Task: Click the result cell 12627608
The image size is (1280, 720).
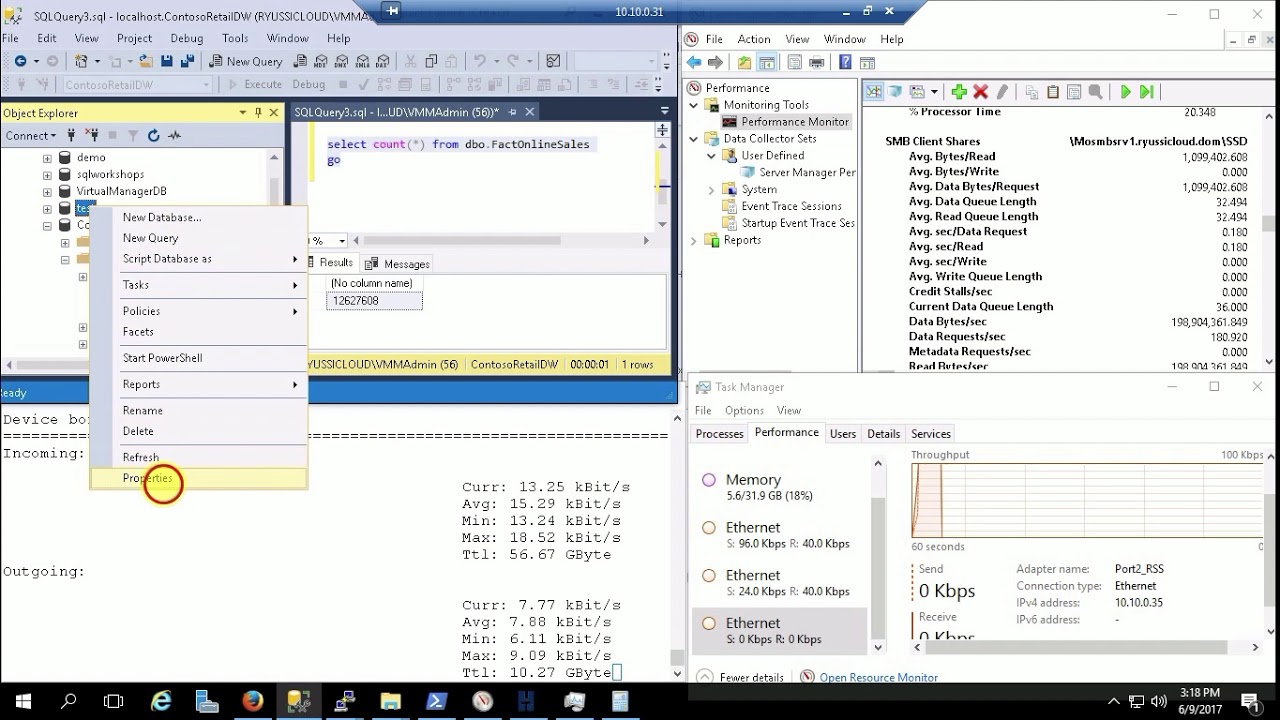Action: [x=375, y=300]
